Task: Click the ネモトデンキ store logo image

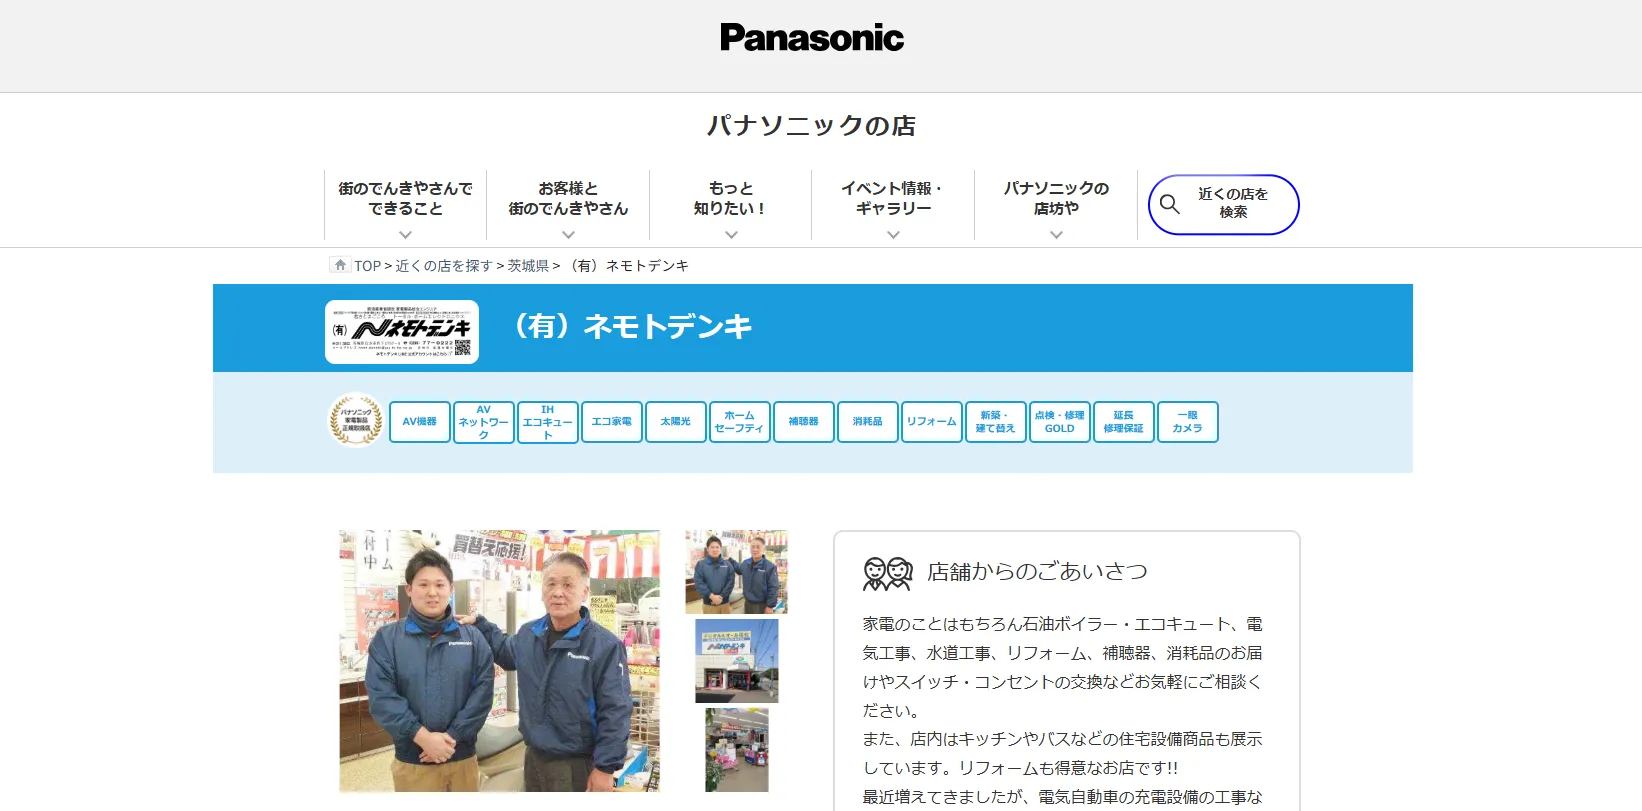Action: coord(402,332)
